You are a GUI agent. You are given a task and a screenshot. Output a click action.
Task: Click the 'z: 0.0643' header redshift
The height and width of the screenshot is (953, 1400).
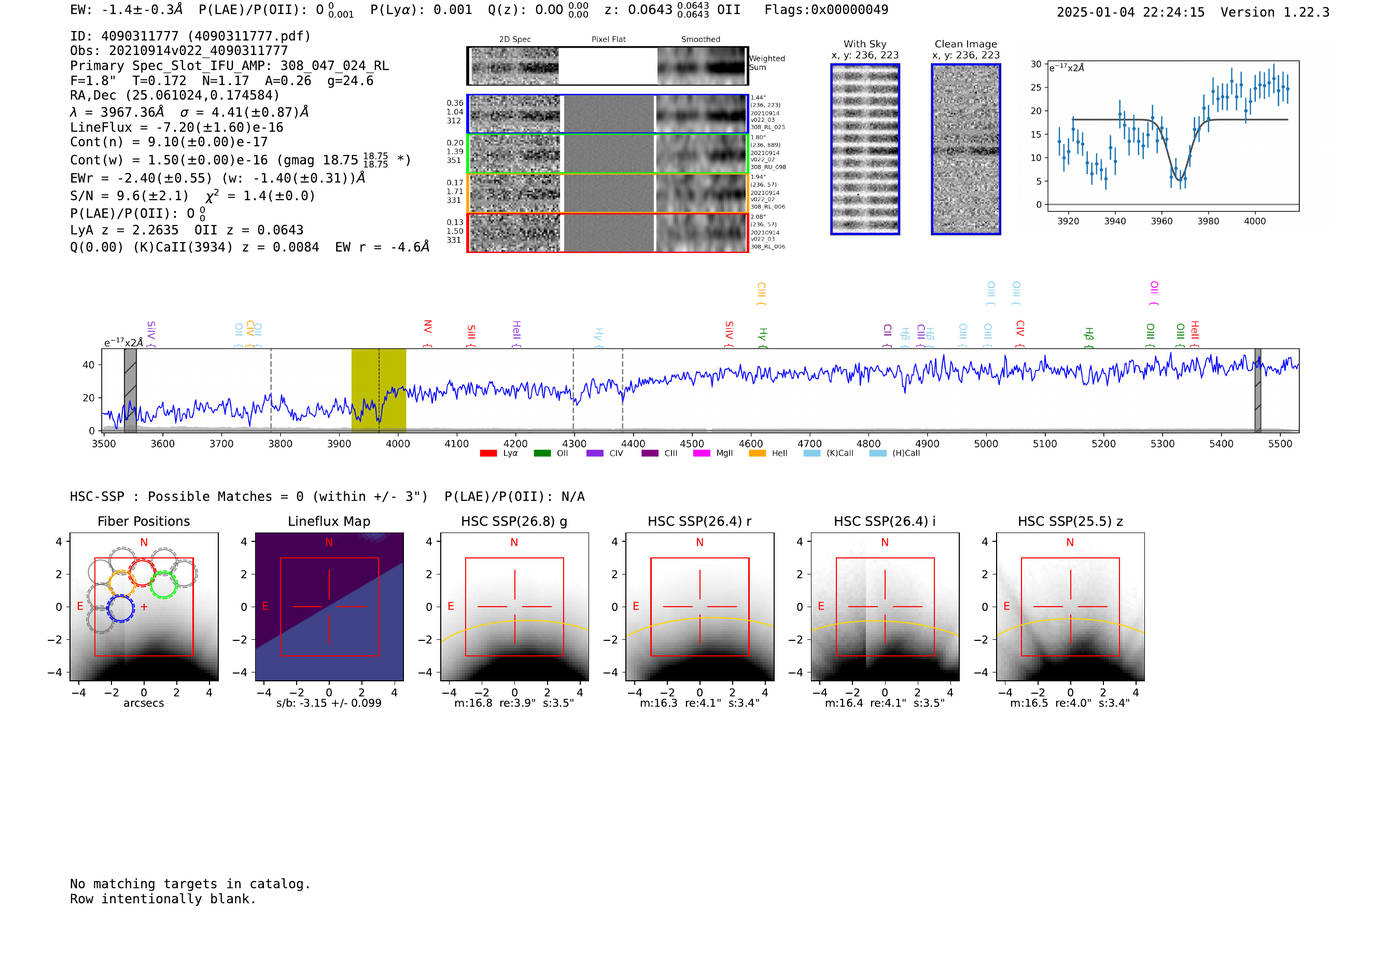[638, 10]
